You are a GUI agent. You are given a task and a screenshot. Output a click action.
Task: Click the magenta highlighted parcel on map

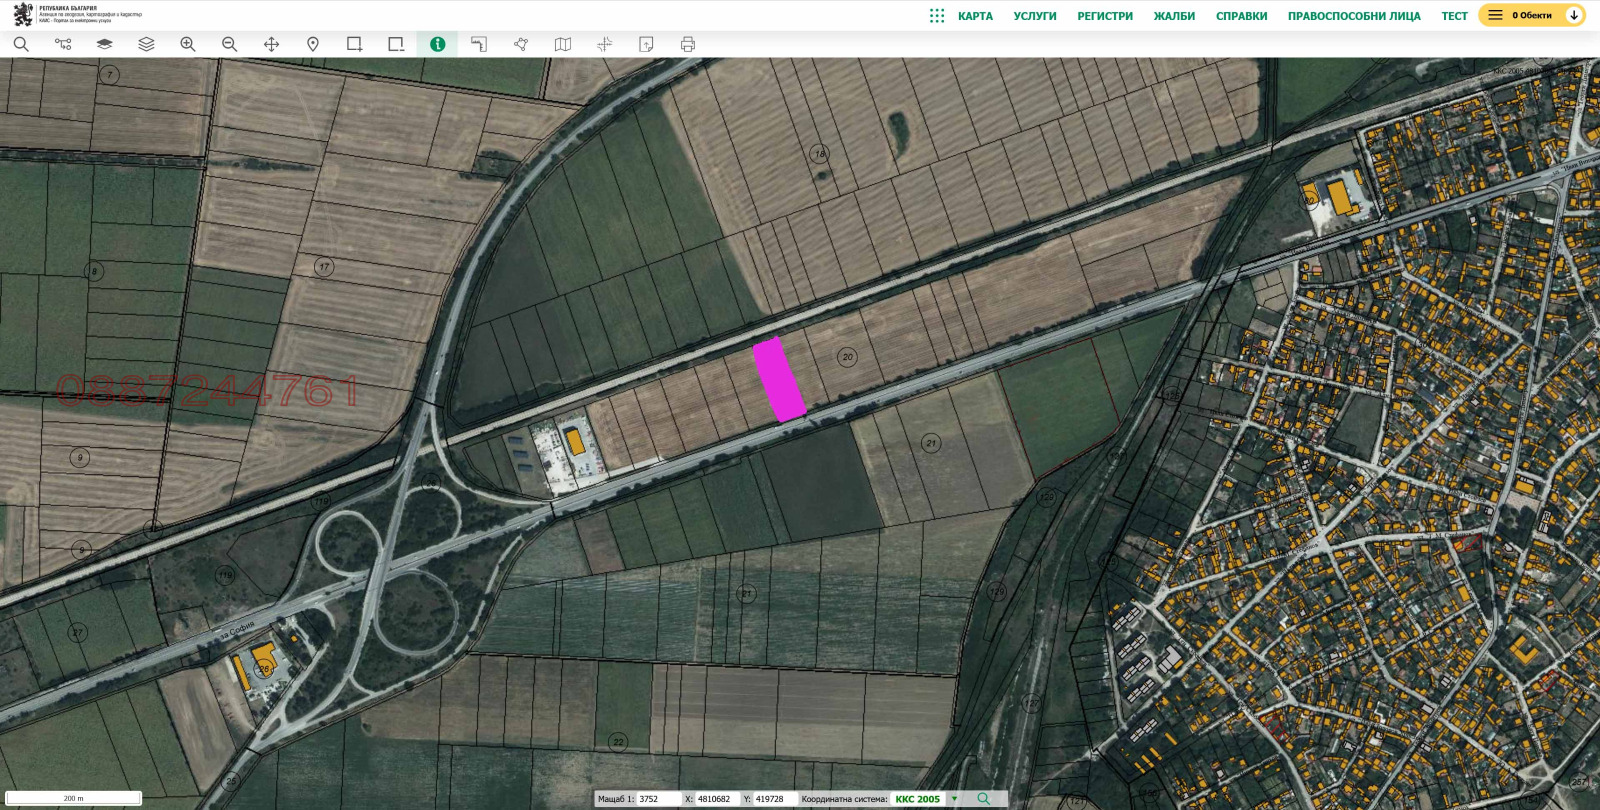pyautogui.click(x=779, y=380)
